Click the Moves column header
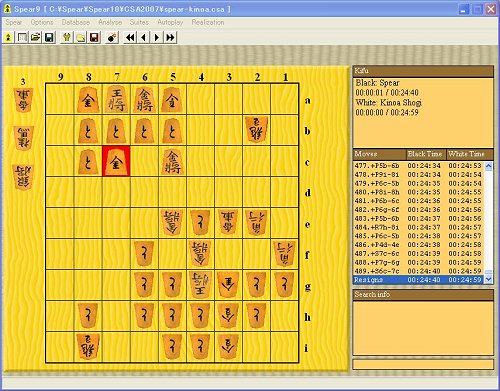Image resolution: width=500 pixels, height=391 pixels. 379,154
